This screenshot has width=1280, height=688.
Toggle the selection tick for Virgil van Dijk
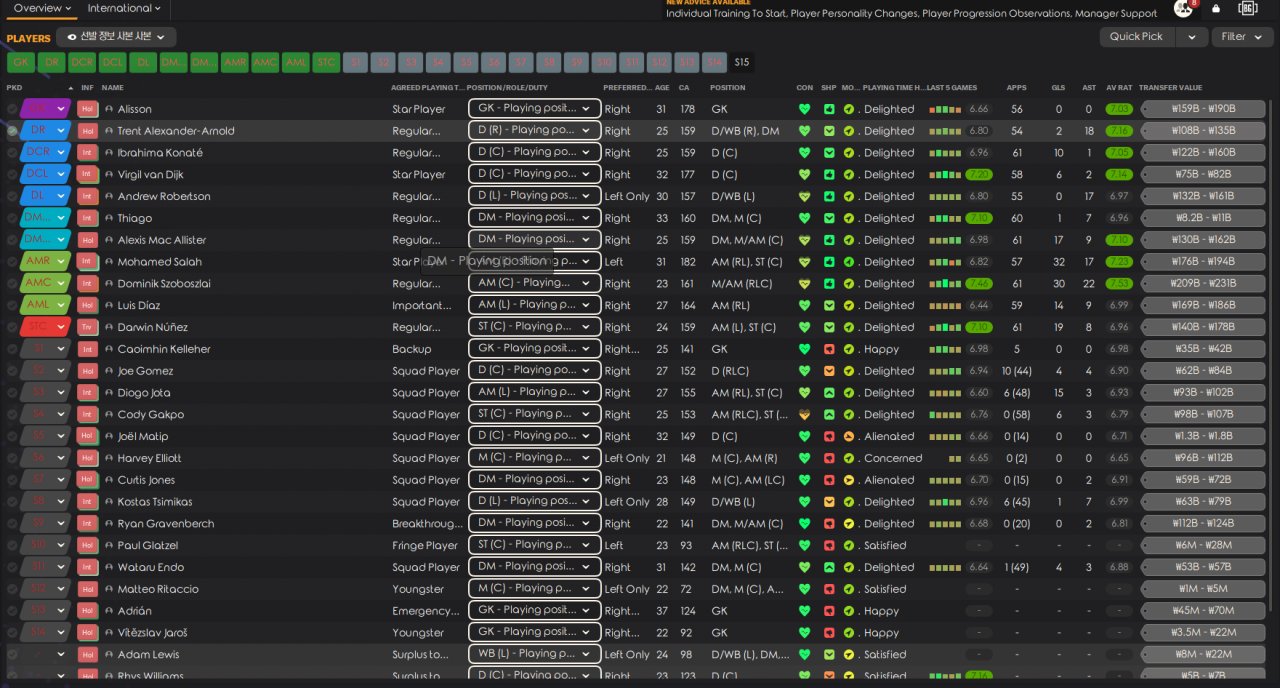12,175
